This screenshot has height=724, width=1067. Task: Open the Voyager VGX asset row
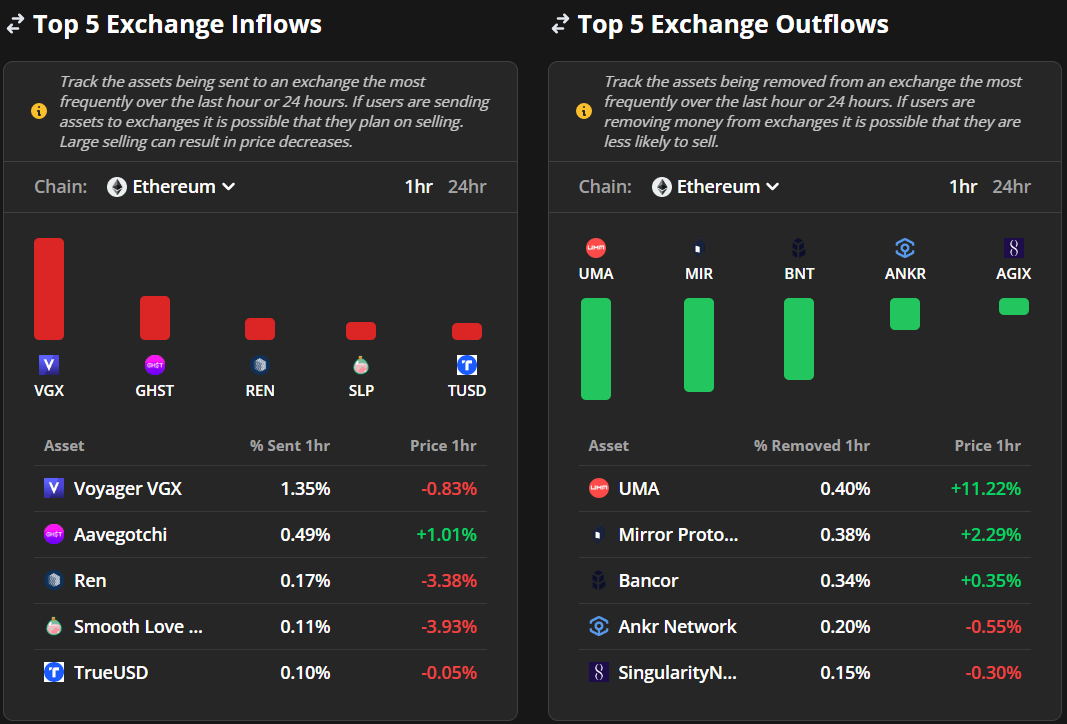(260, 489)
